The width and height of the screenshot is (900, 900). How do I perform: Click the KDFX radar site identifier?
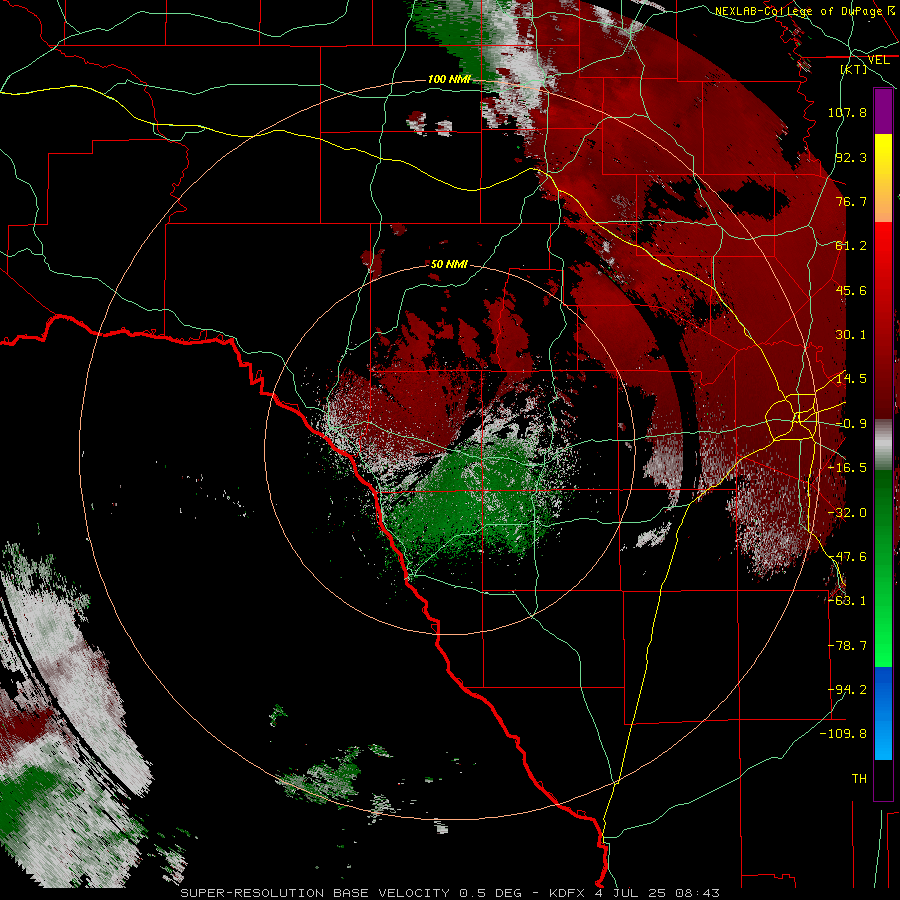point(568,893)
